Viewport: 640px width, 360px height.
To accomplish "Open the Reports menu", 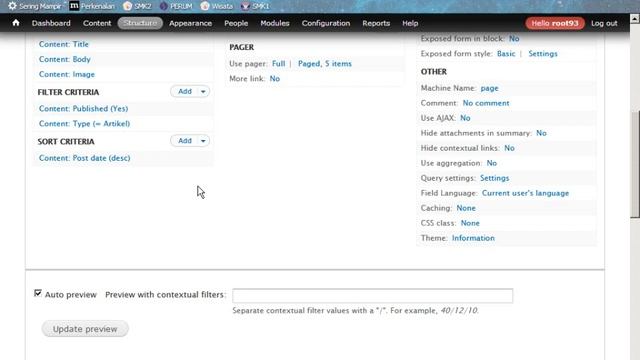I will (x=376, y=23).
